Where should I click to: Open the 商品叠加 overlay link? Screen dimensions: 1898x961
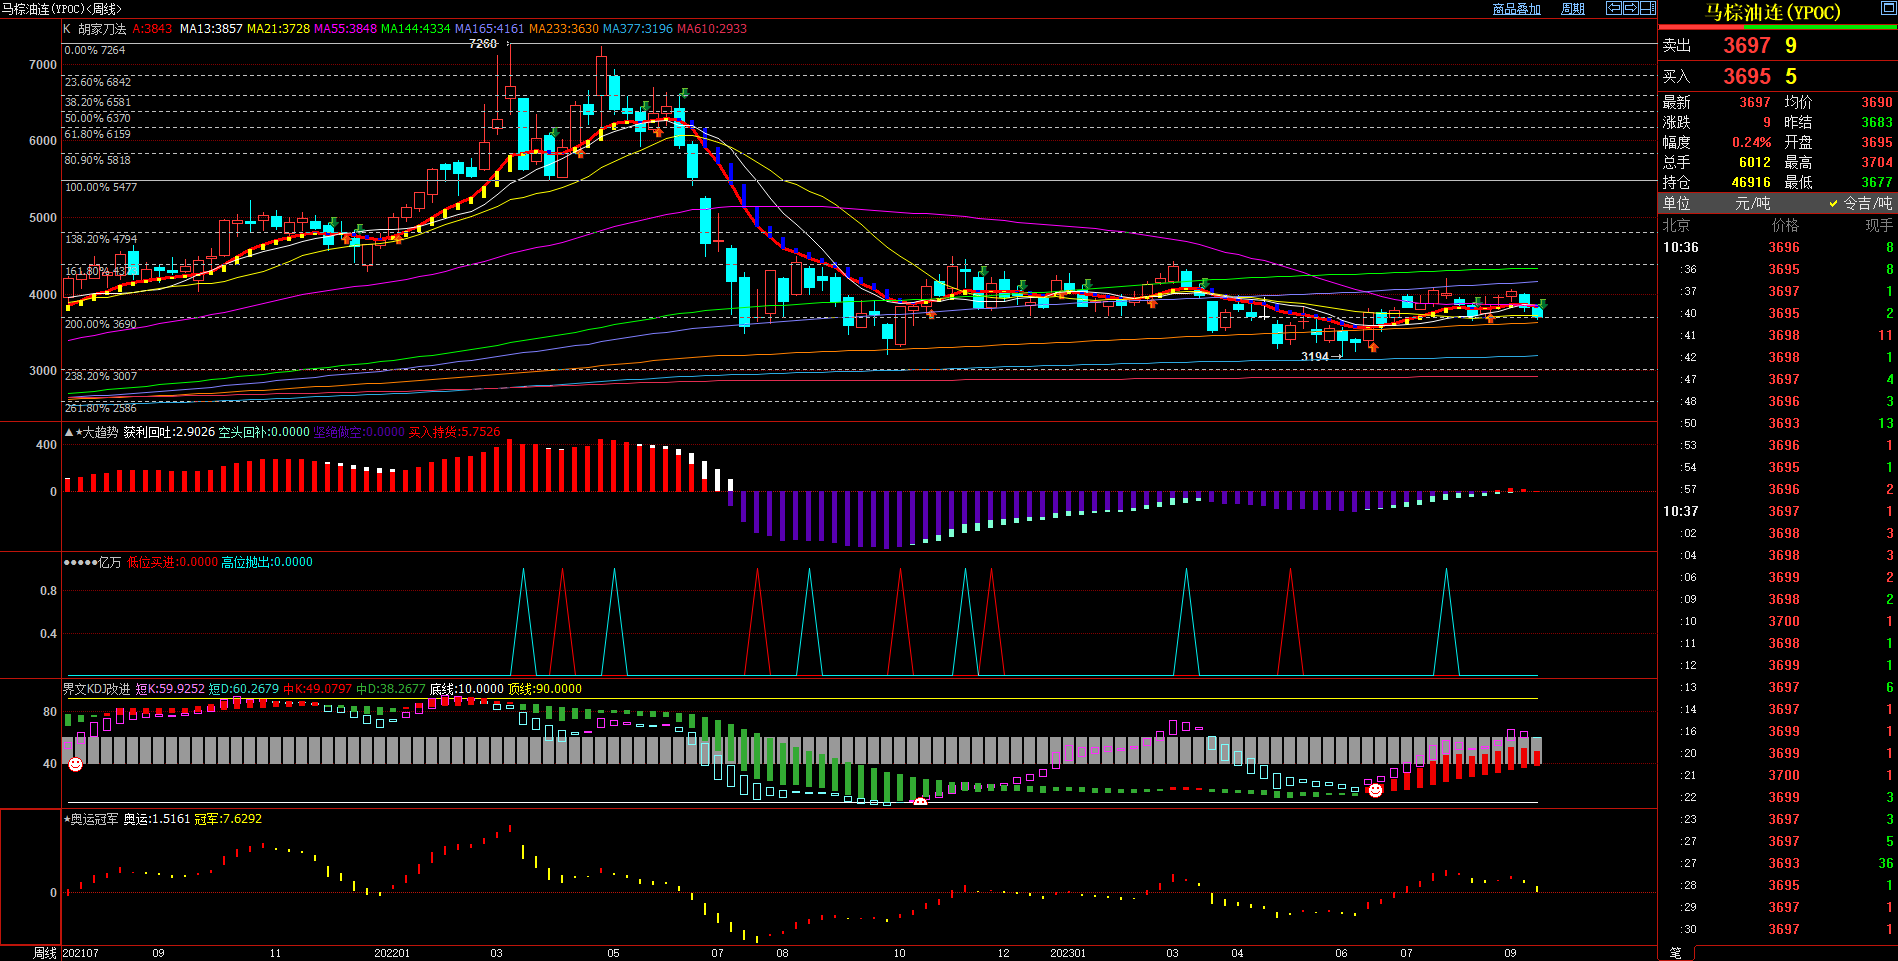(x=1516, y=9)
